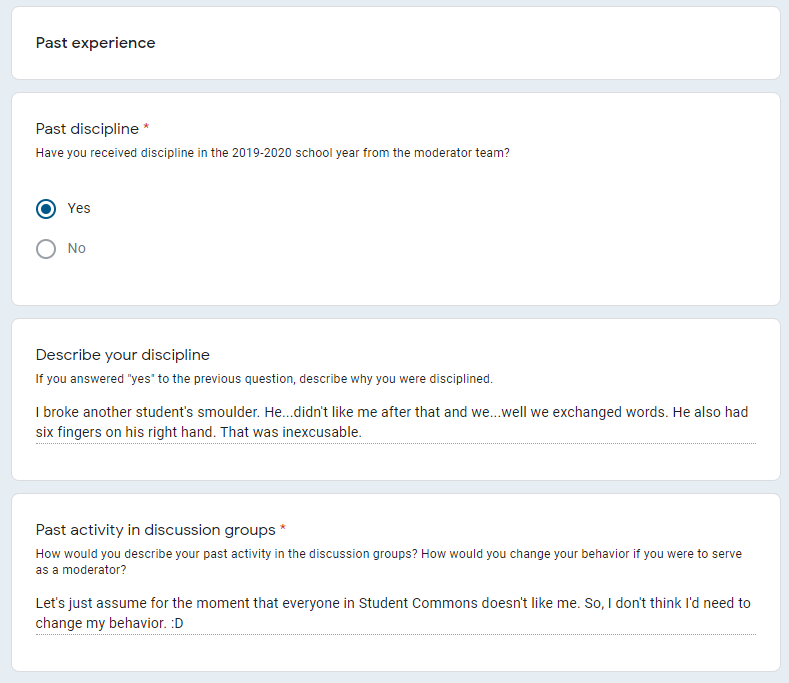Click the "Past activity in discussion groups" title
This screenshot has height=683, width=789.
coord(155,529)
